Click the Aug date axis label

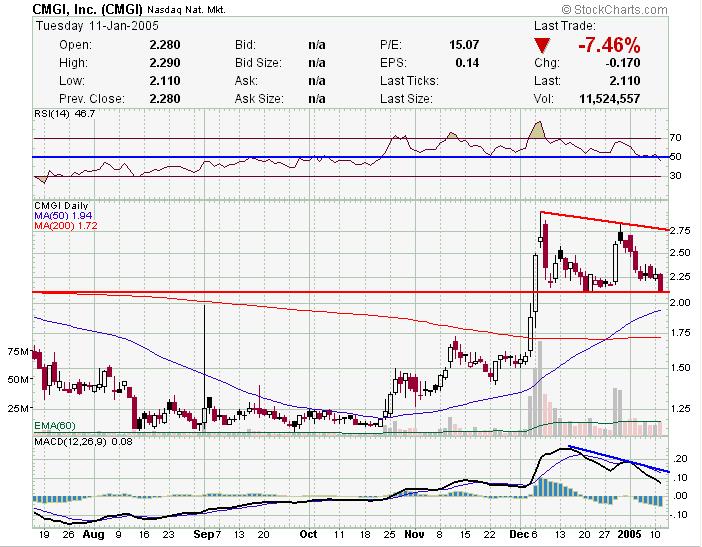tap(94, 534)
